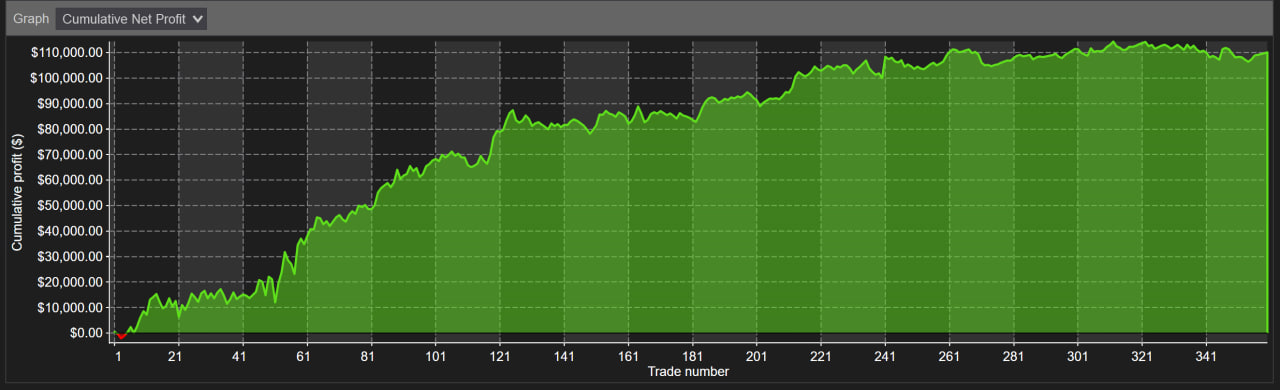Click the x-axis label "161"
The width and height of the screenshot is (1280, 390).
click(x=628, y=356)
